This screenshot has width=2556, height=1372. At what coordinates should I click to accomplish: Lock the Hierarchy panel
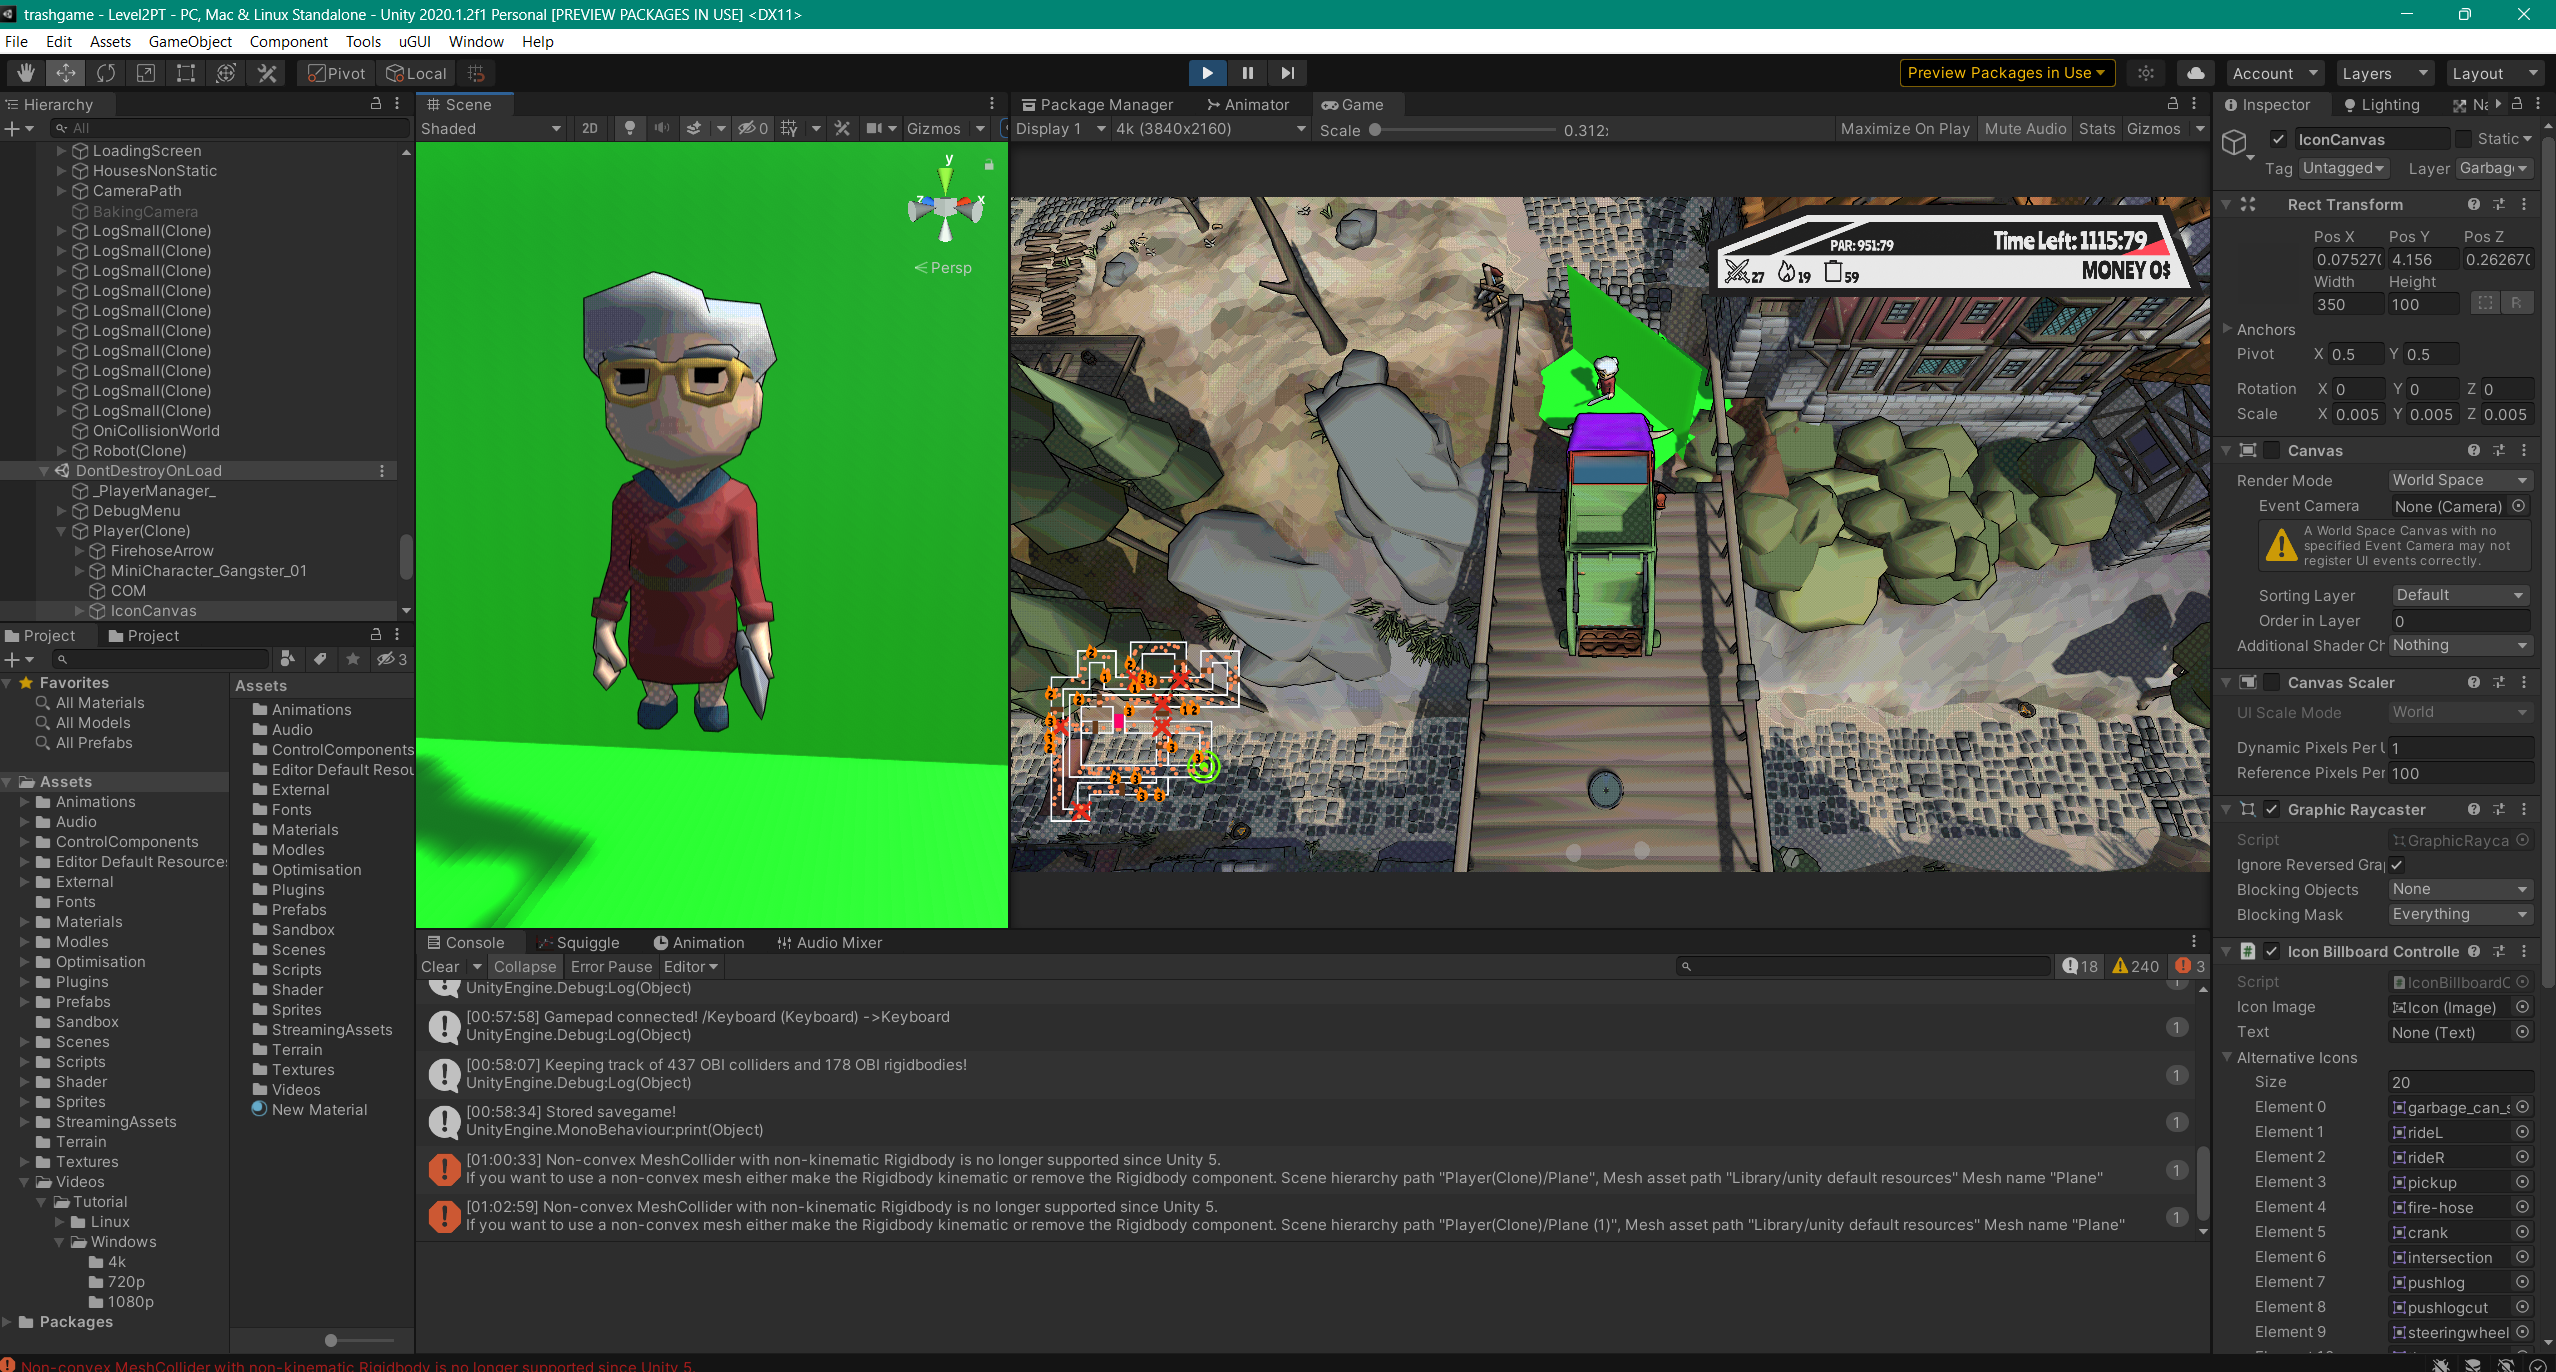point(376,104)
